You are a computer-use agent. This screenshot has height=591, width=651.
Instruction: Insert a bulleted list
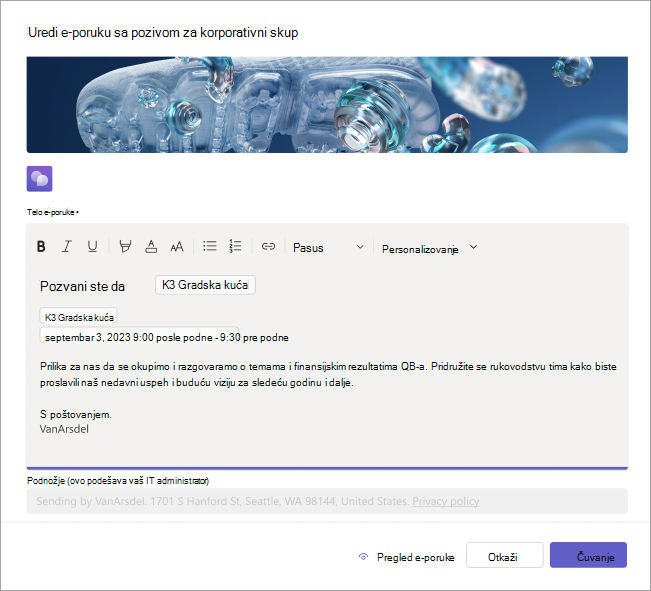point(210,246)
